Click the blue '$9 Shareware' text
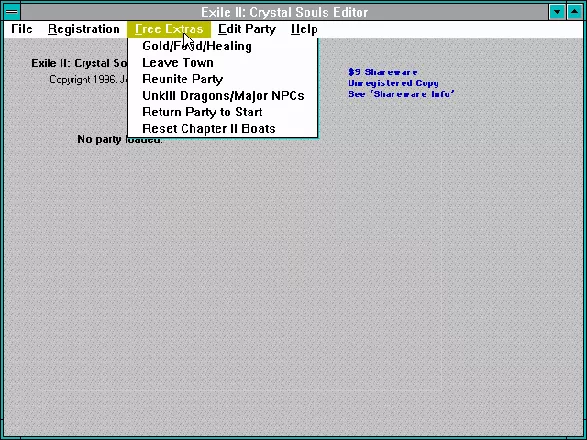 [383, 72]
